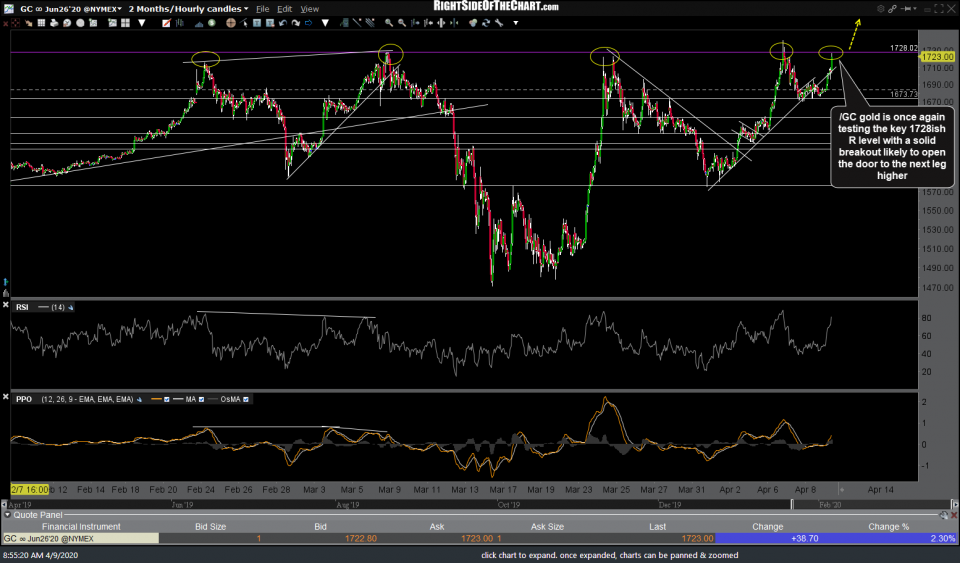Click the Edit menu

(287, 9)
